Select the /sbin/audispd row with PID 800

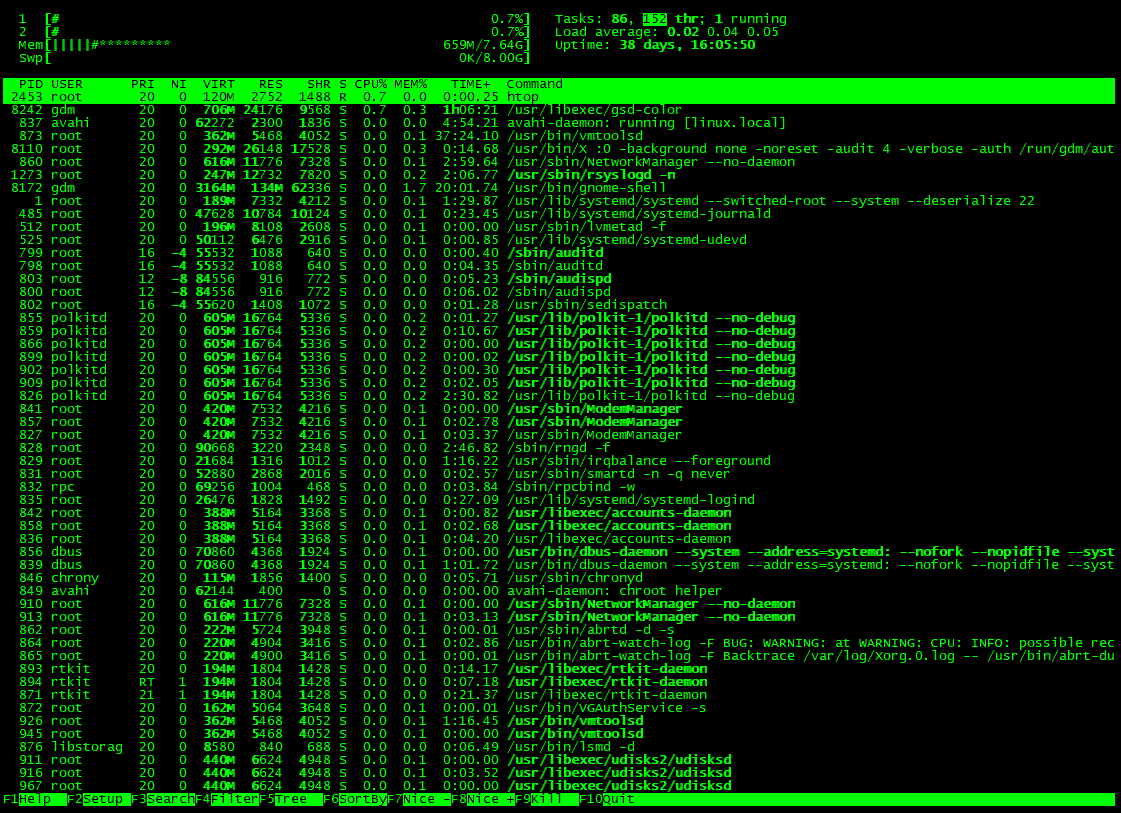pos(559,292)
